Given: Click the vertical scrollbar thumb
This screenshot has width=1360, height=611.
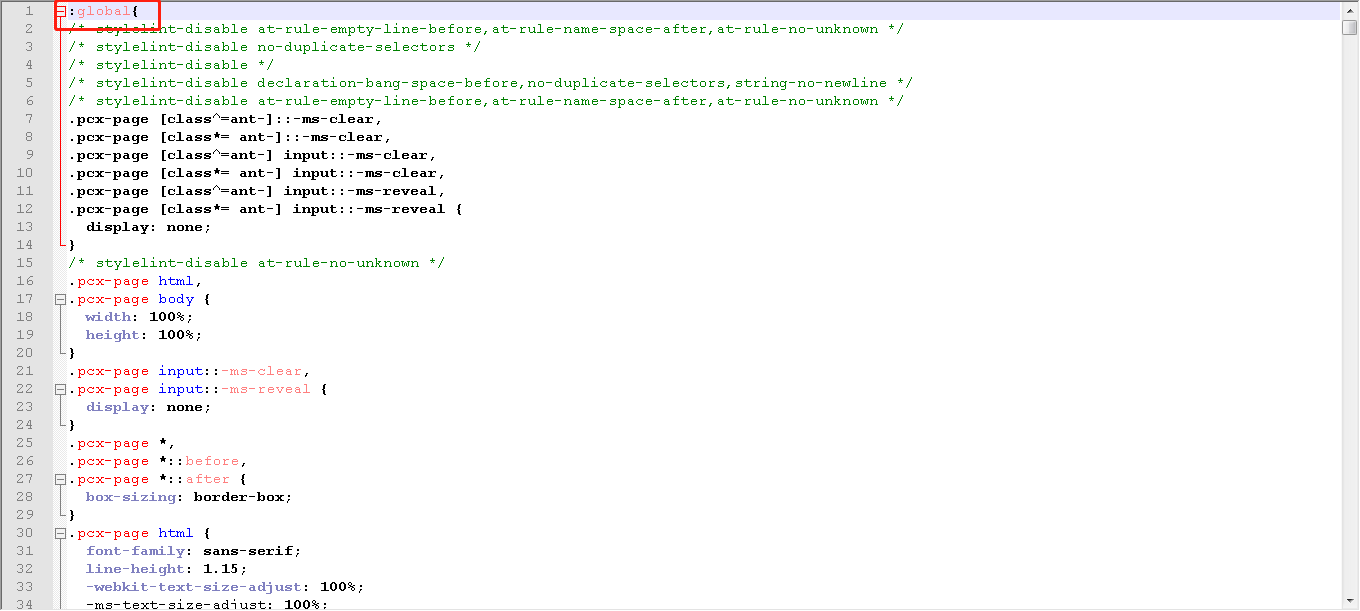Looking at the screenshot, I should tap(1349, 27).
